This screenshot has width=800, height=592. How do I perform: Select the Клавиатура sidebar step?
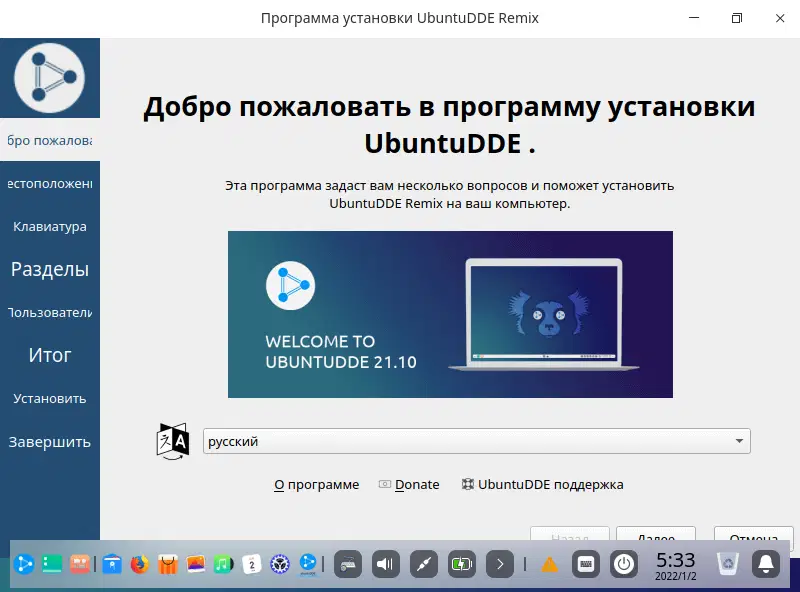[50, 226]
